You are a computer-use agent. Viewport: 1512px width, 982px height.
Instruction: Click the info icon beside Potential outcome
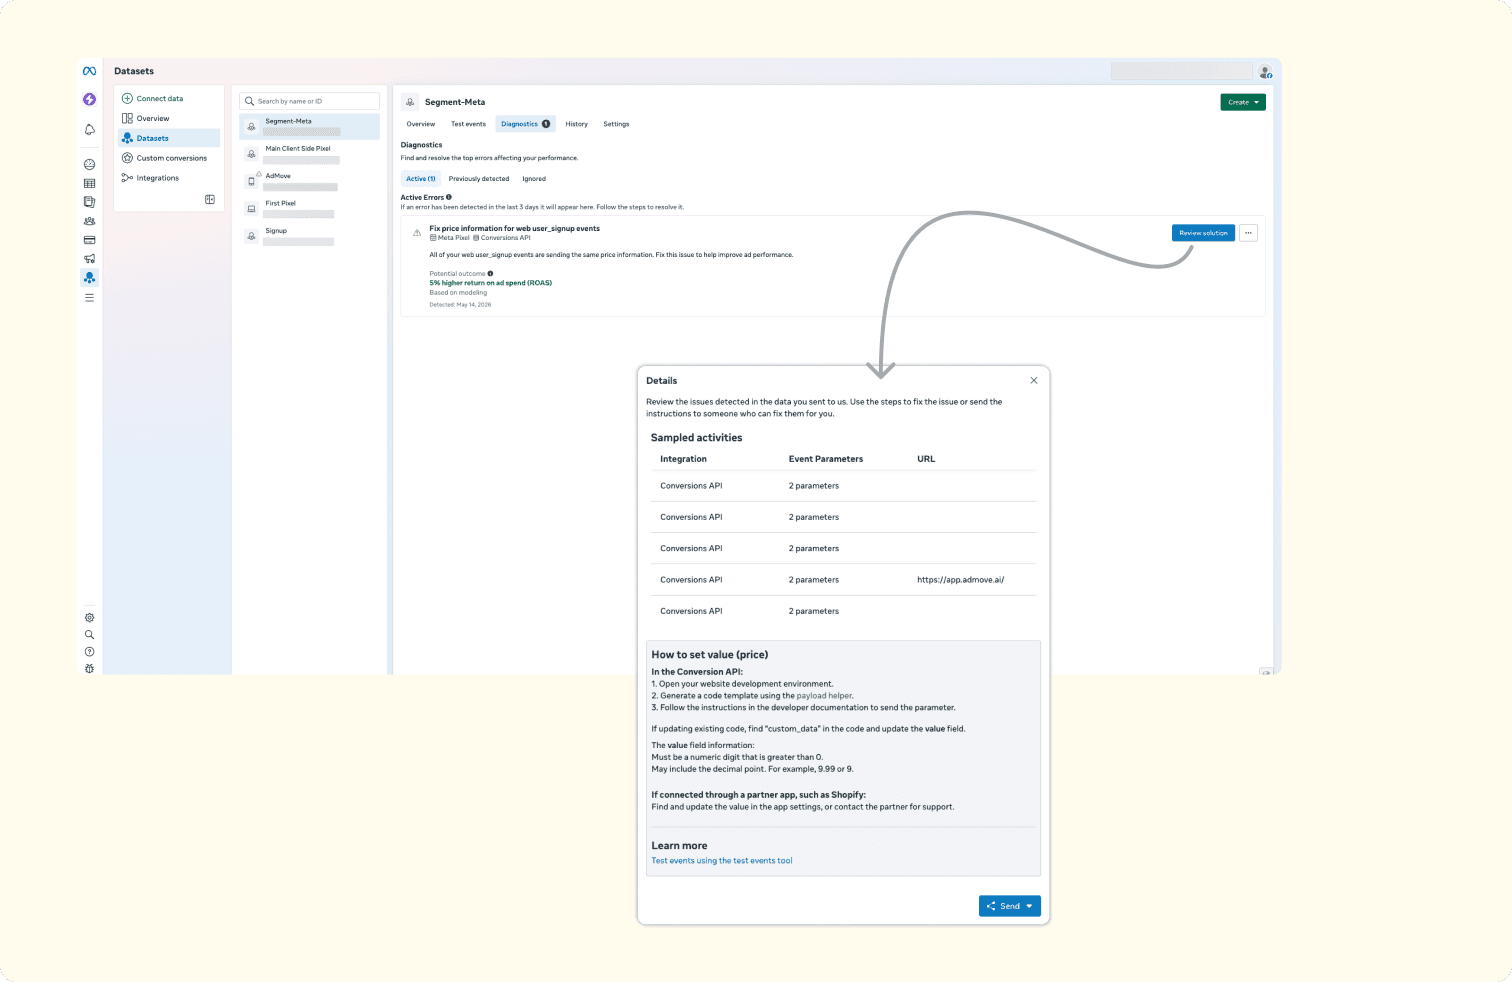490,273
